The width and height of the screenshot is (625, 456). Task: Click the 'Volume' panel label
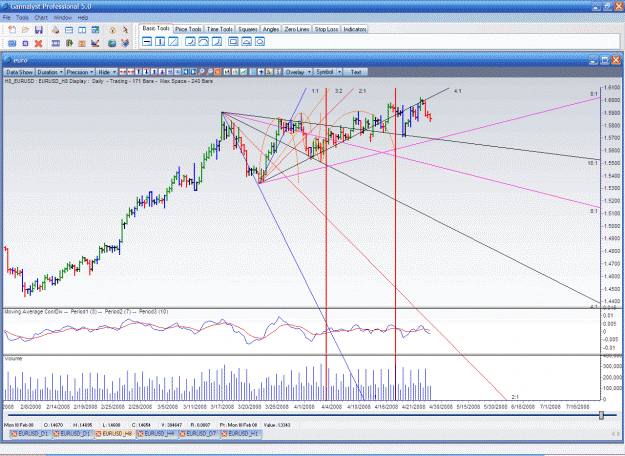tap(13, 359)
